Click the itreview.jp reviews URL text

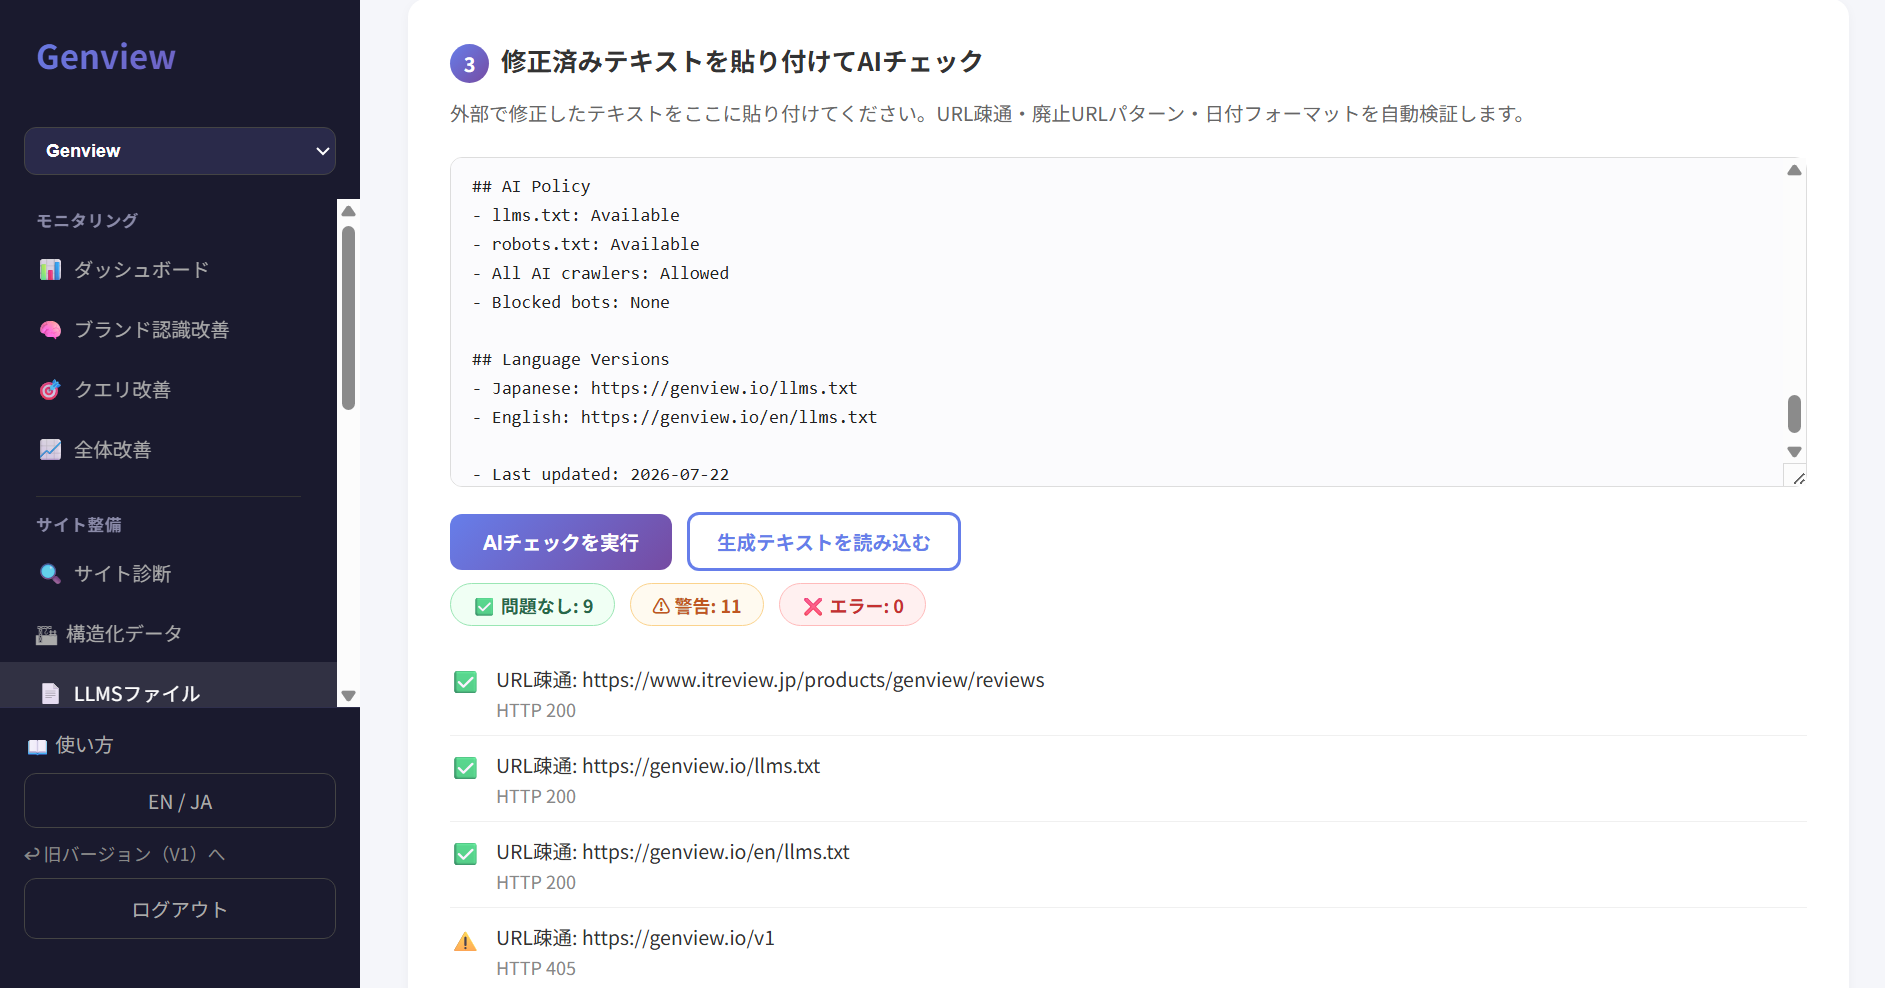click(813, 680)
